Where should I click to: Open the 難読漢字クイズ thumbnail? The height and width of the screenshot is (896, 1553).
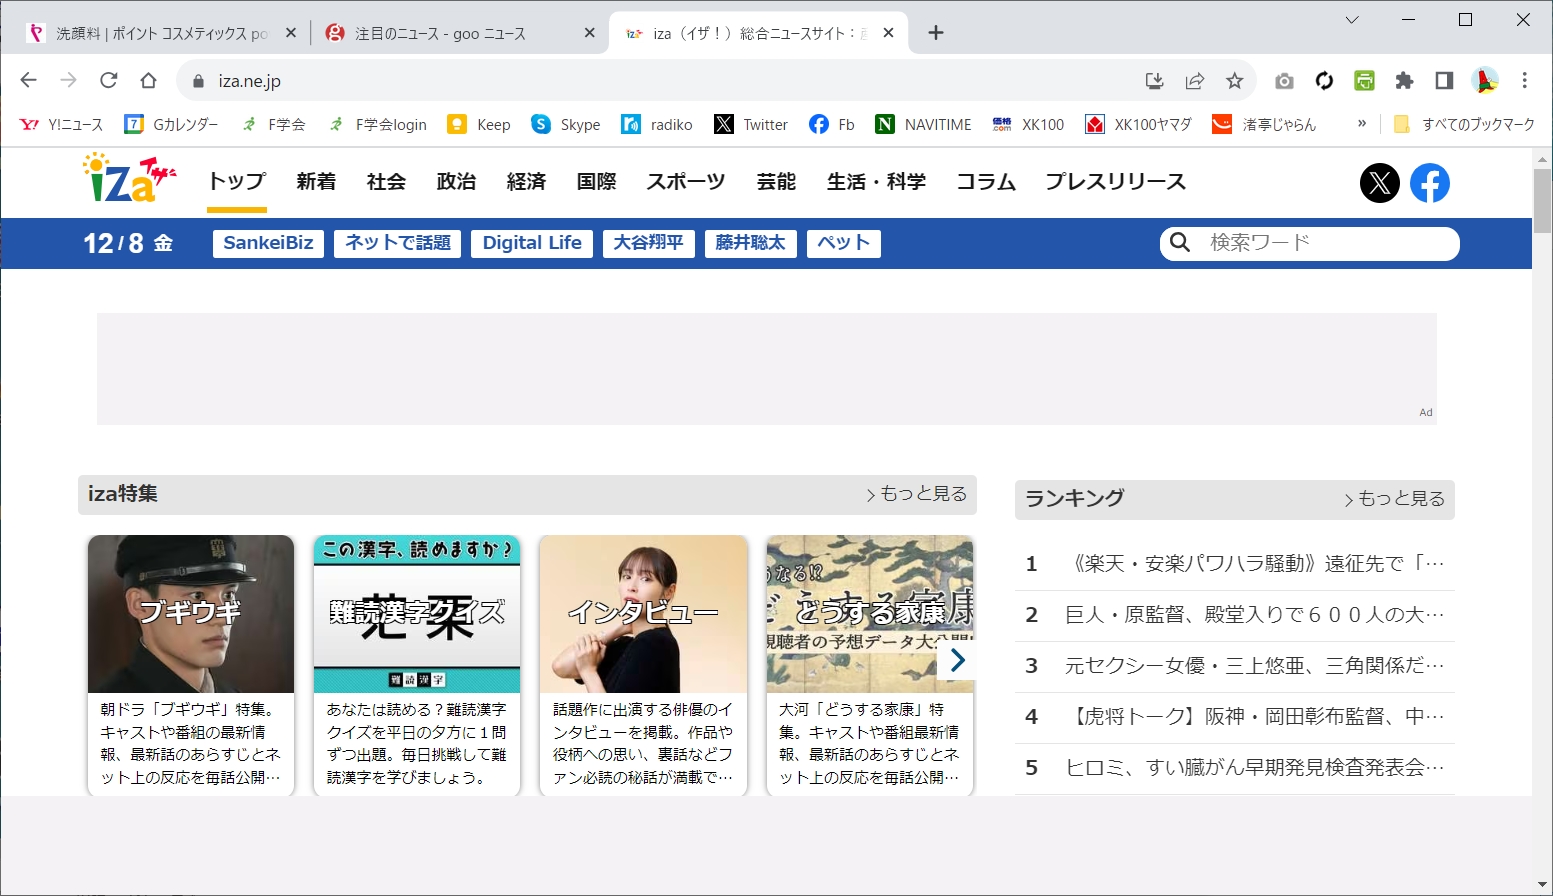tap(417, 613)
